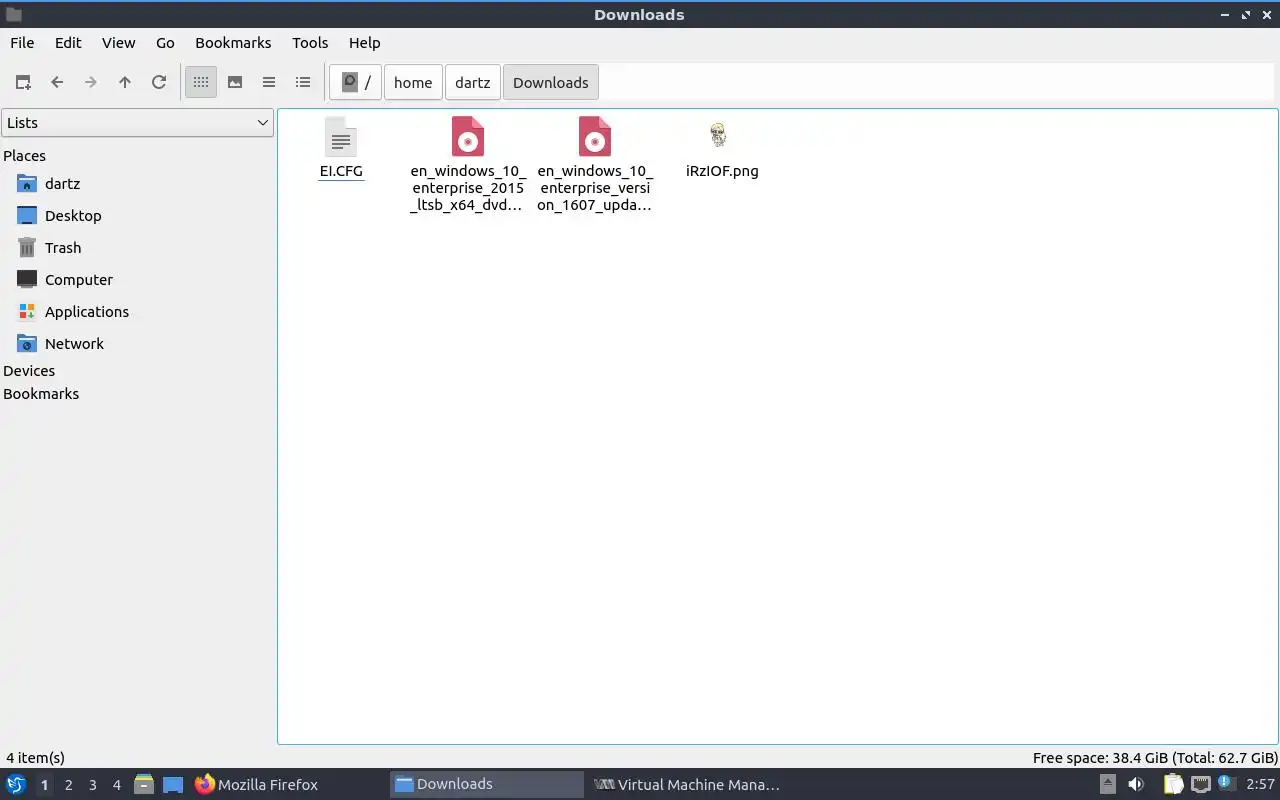This screenshot has width=1280, height=800.
Task: Switch to workspace 4
Action: [x=116, y=785]
